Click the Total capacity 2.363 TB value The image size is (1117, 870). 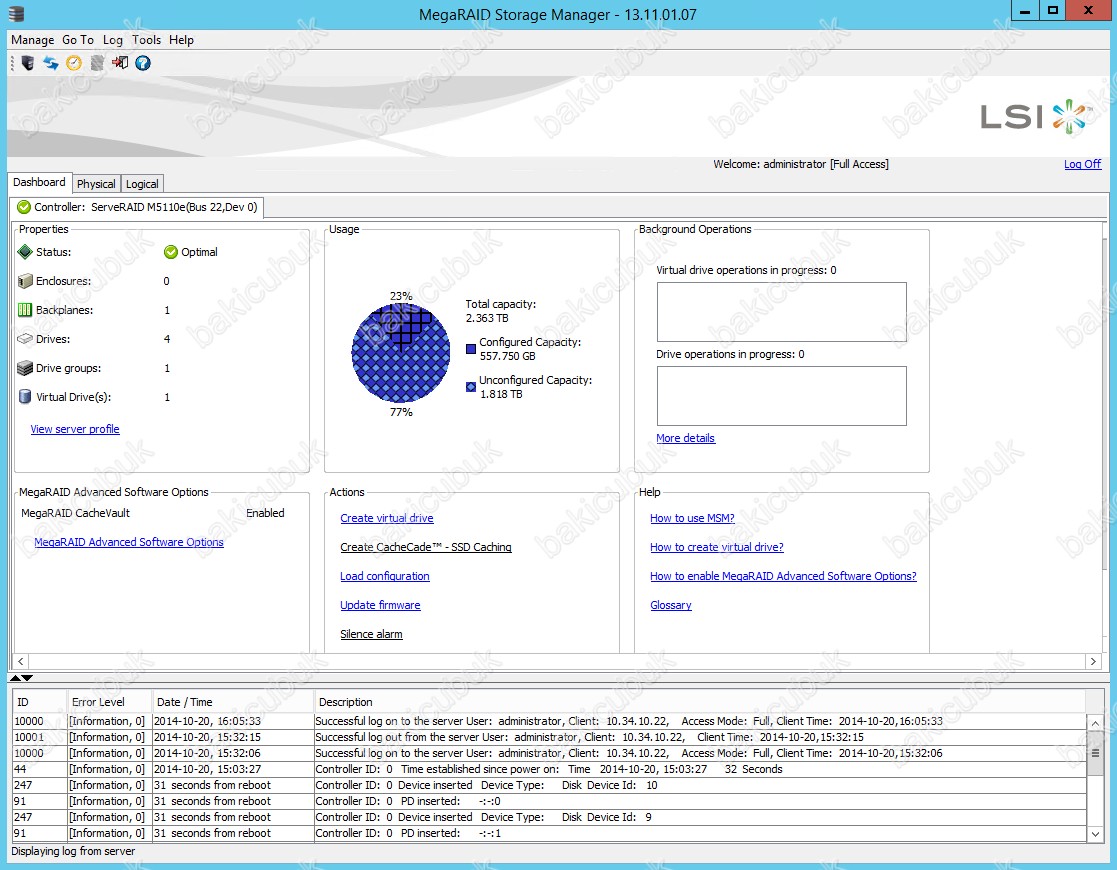point(487,318)
